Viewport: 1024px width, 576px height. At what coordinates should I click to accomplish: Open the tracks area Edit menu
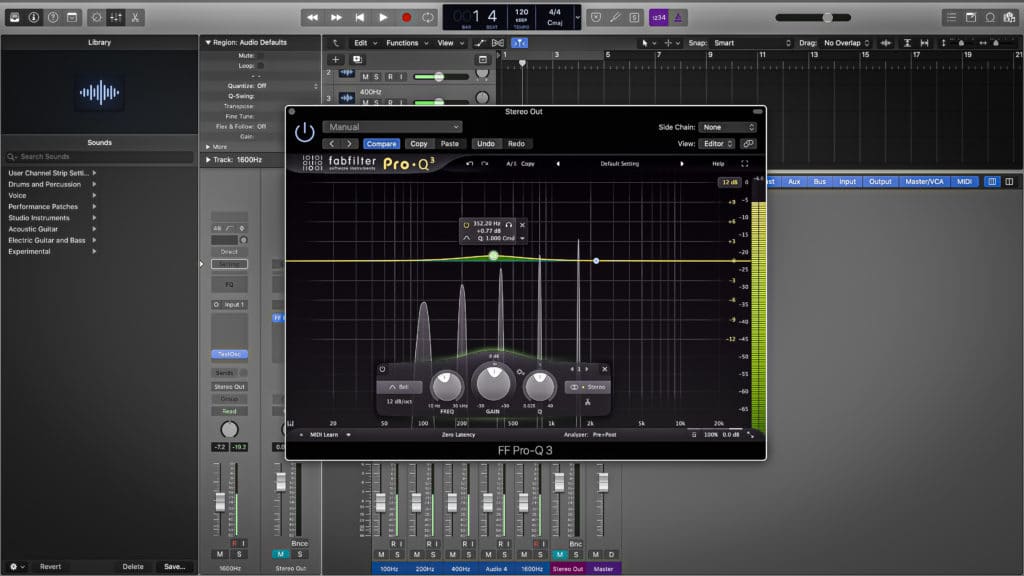[366, 43]
